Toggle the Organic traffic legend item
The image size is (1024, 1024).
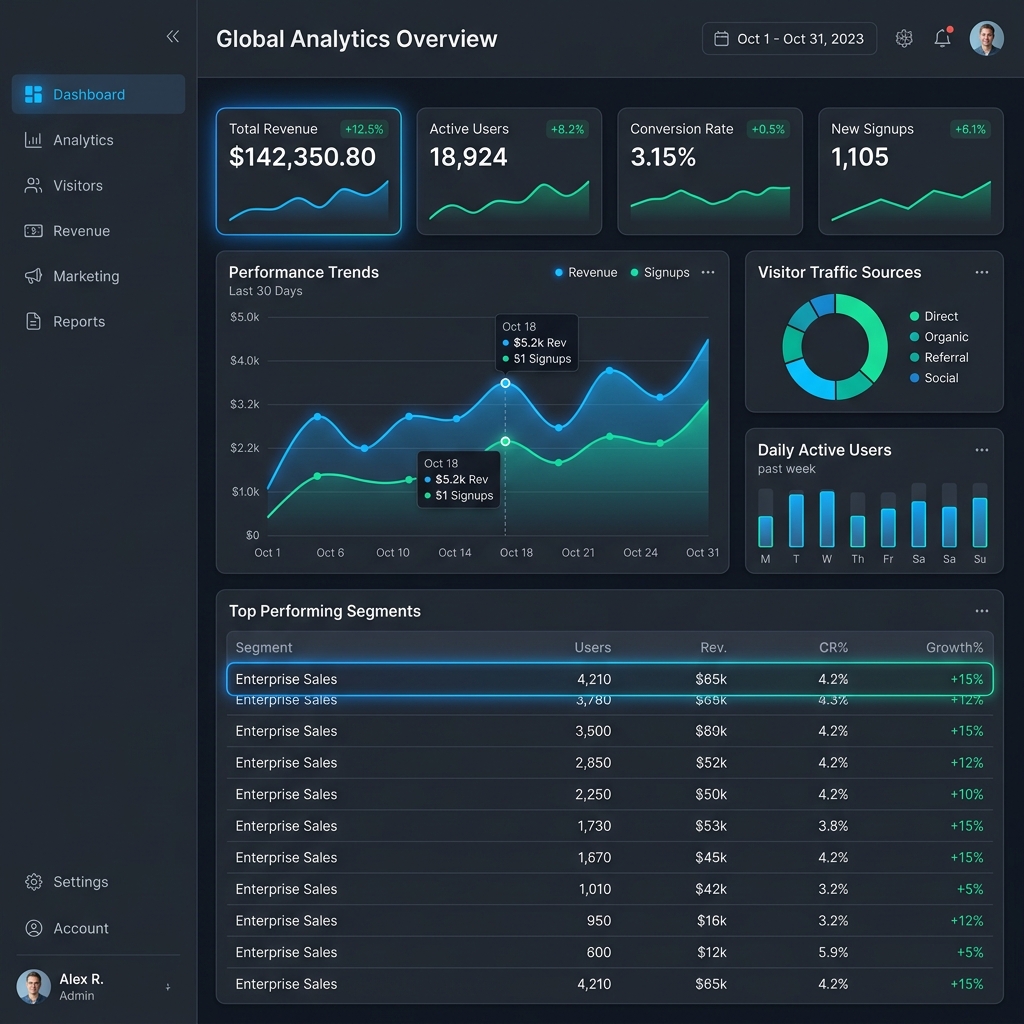(x=939, y=337)
